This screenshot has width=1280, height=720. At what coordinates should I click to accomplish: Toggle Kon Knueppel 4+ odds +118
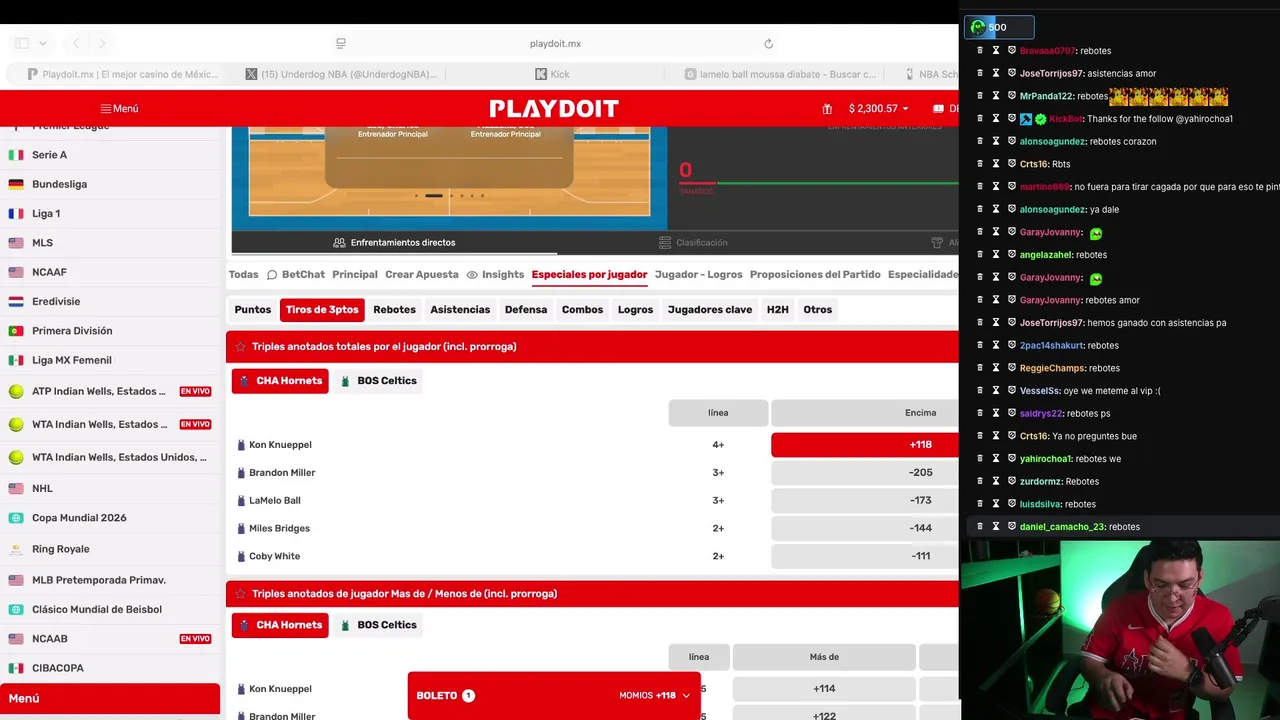[x=864, y=445]
